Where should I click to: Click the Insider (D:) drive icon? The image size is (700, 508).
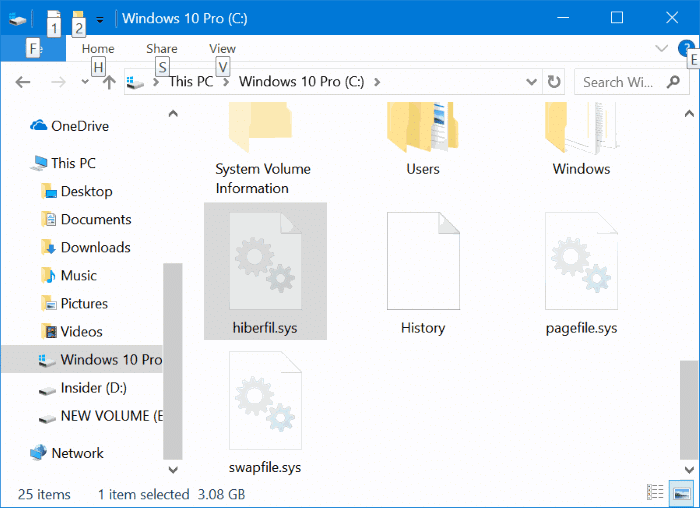click(x=47, y=390)
